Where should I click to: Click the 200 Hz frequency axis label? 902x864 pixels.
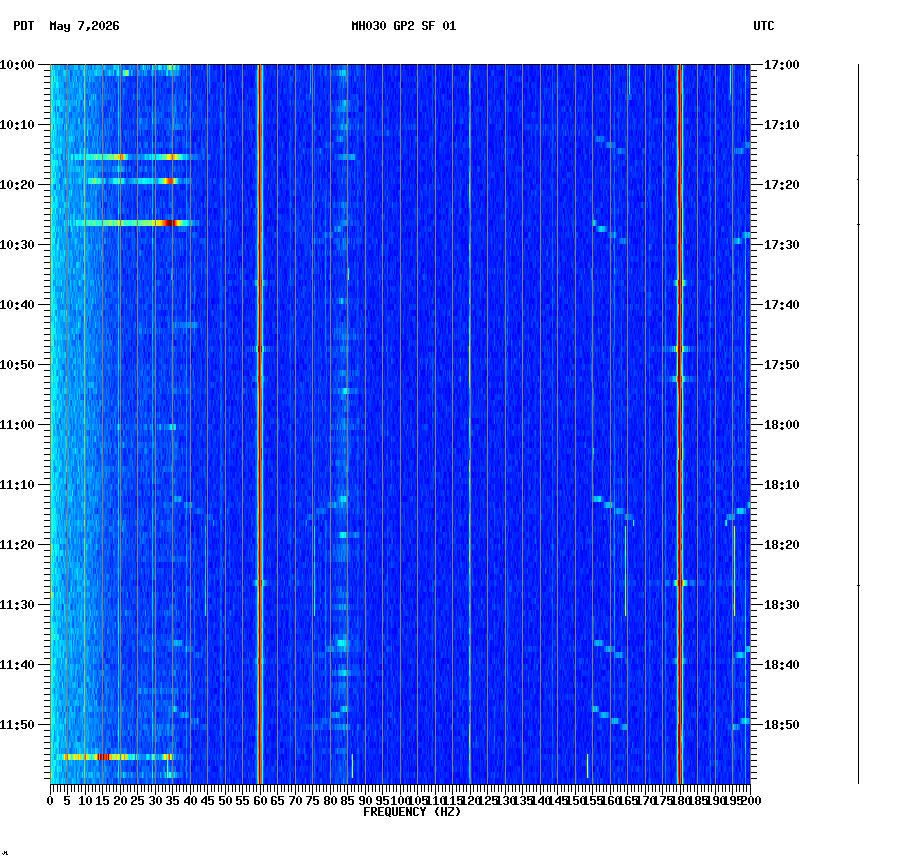point(751,801)
